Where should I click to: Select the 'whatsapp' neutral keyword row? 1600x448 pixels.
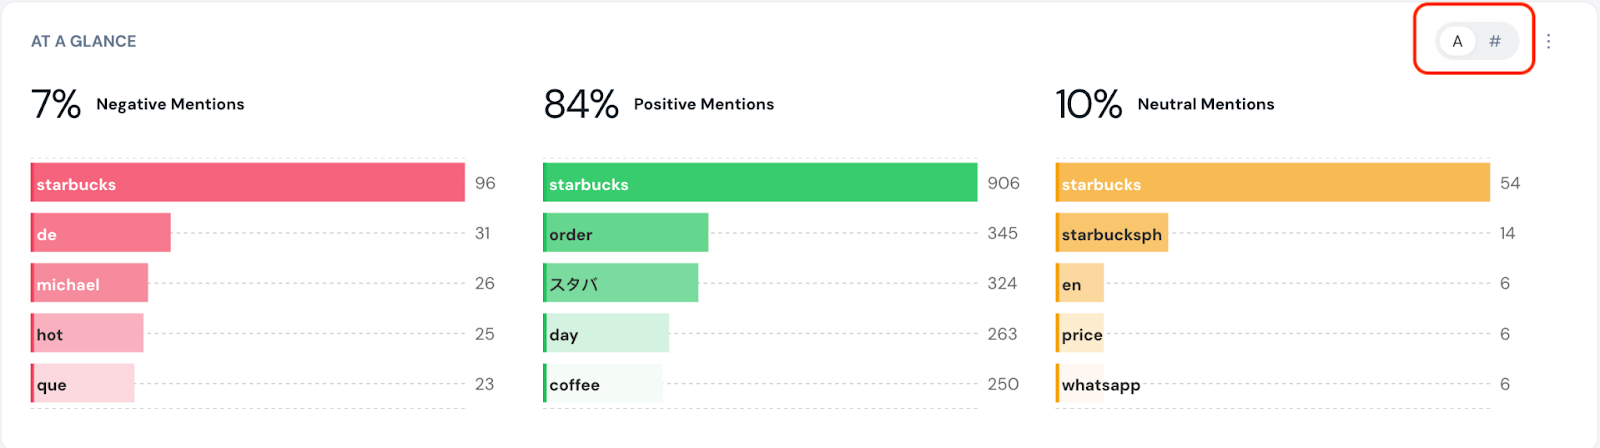(x=1100, y=384)
